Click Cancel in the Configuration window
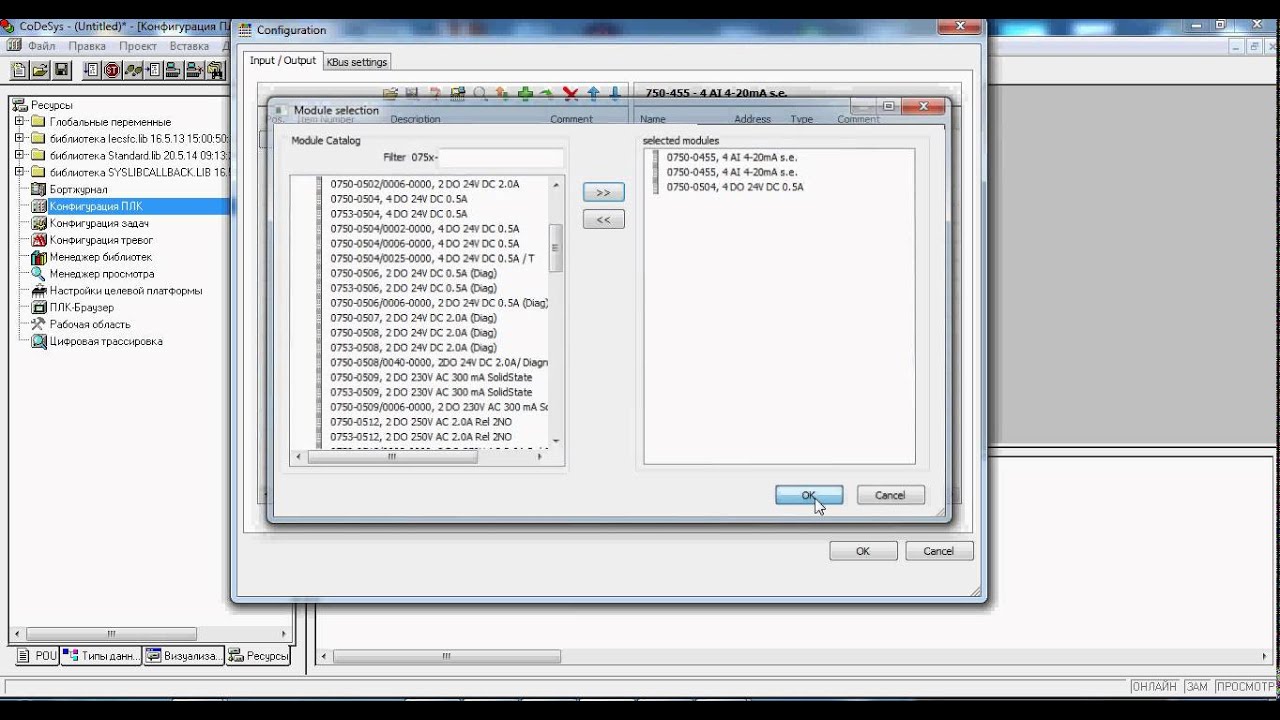 pos(938,551)
